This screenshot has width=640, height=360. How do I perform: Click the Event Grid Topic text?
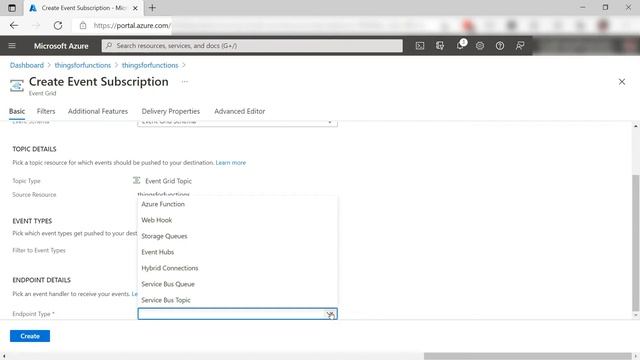point(169,181)
